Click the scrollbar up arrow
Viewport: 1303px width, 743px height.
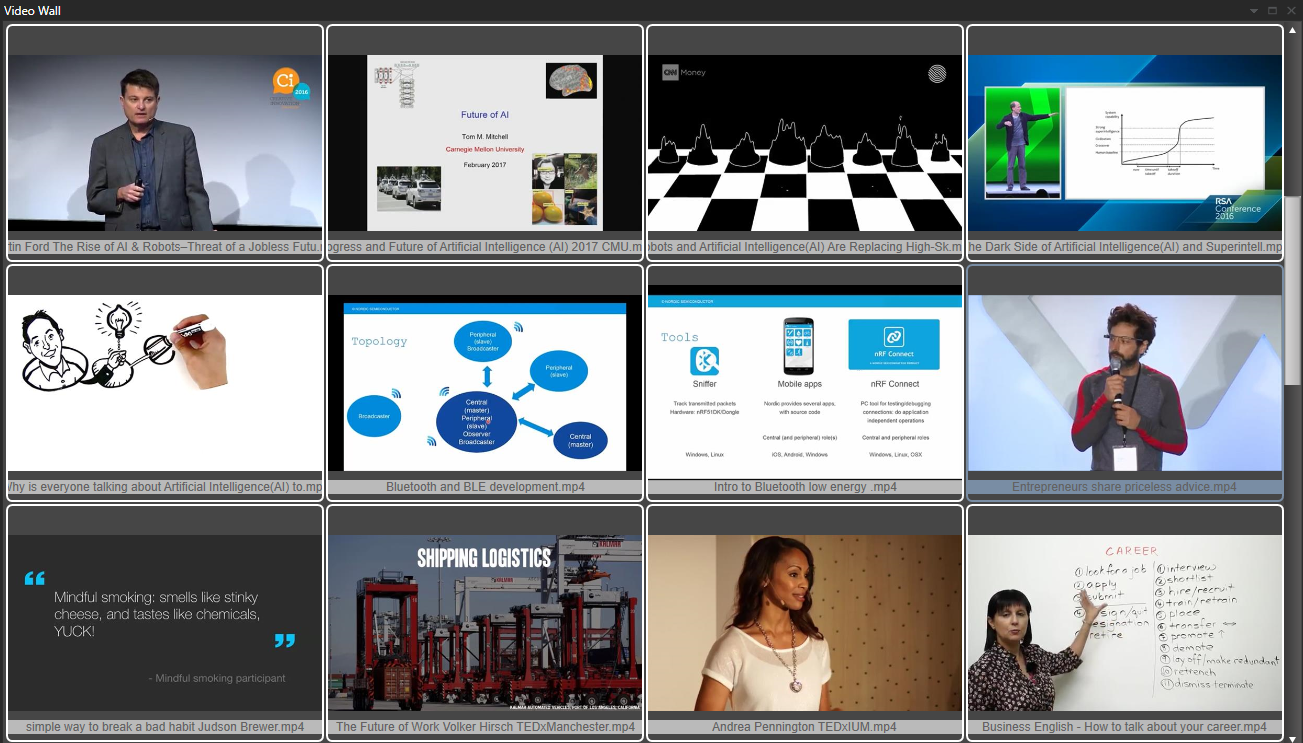pyautogui.click(x=1293, y=29)
